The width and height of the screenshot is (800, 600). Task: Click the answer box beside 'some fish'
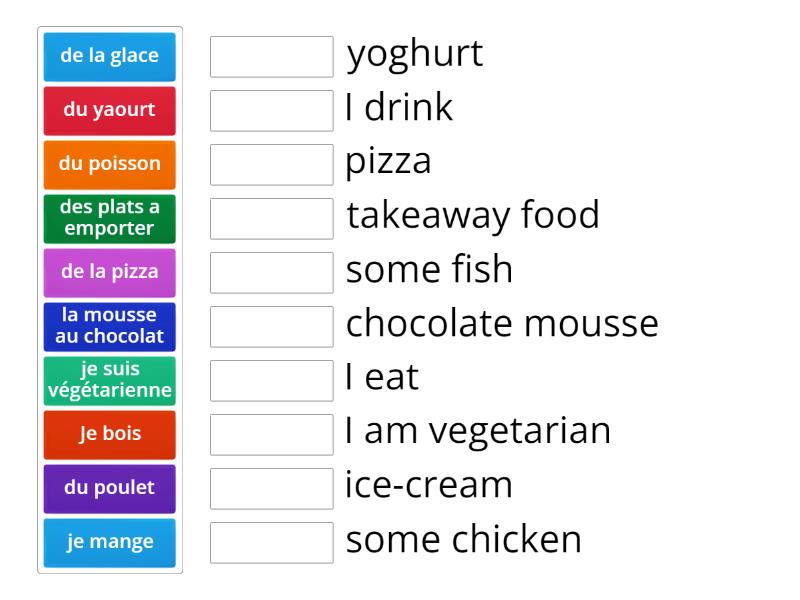(x=271, y=273)
